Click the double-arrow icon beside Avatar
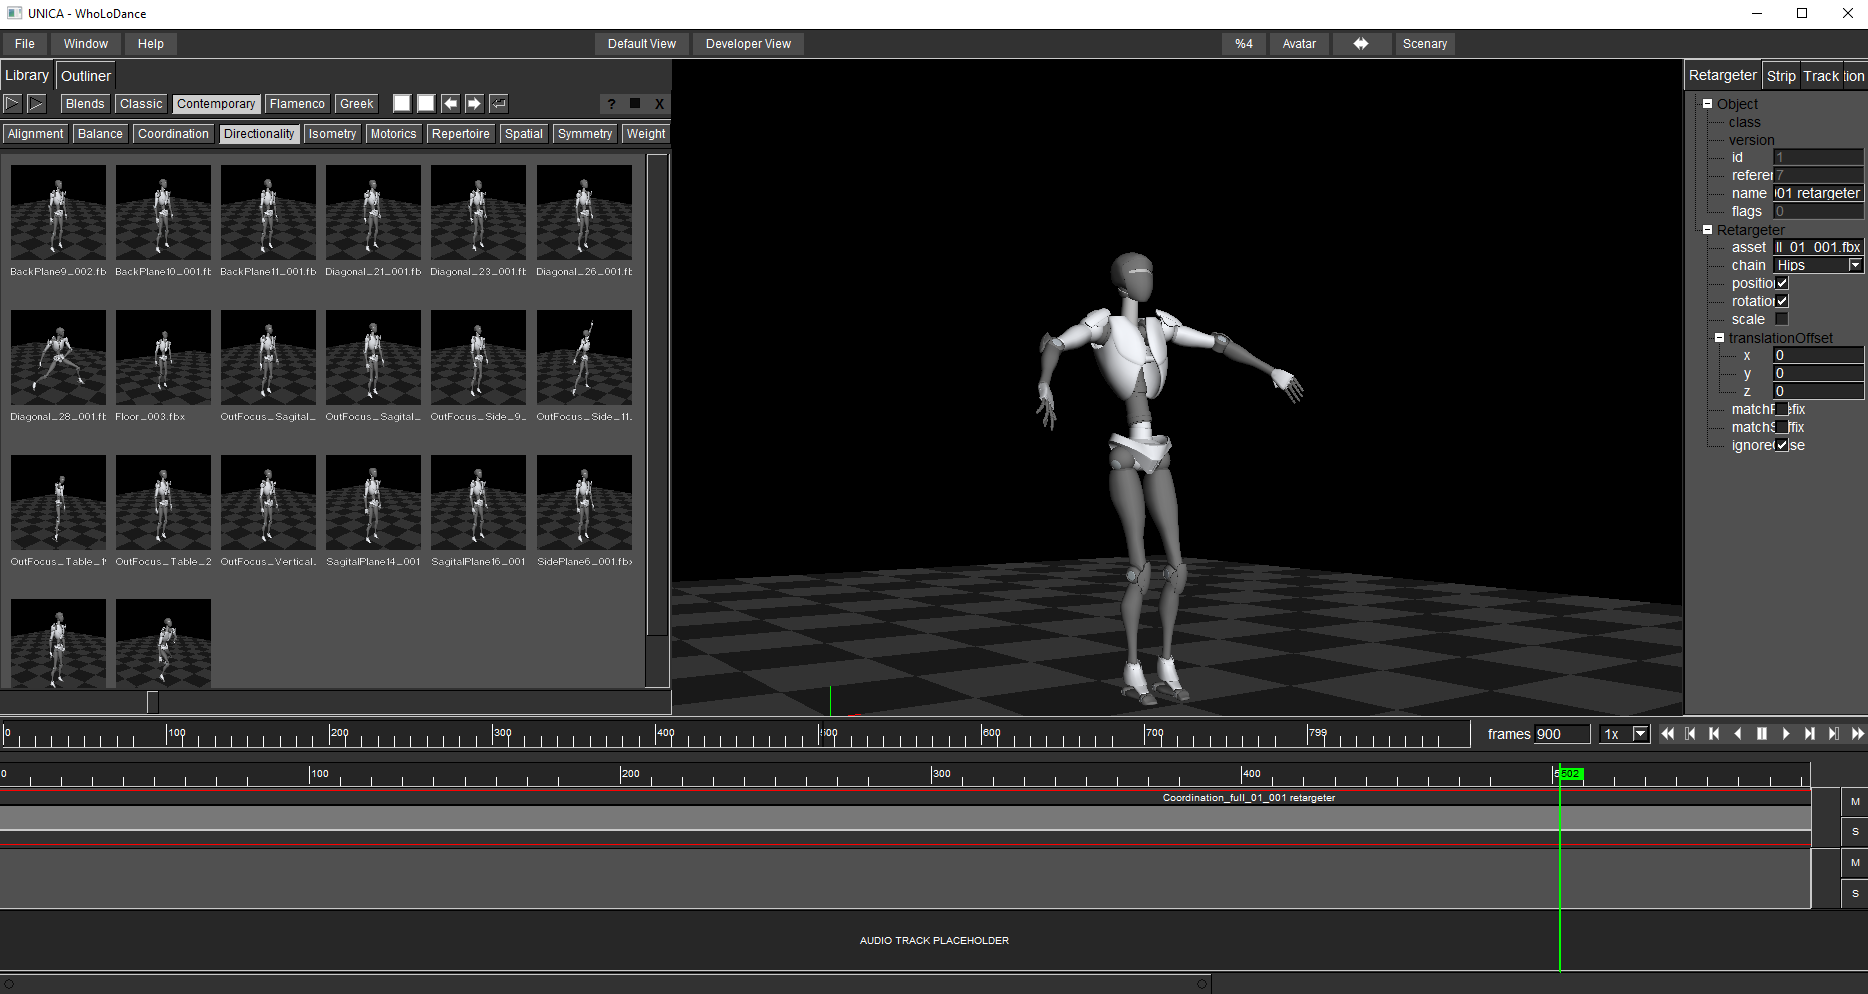 [1360, 44]
